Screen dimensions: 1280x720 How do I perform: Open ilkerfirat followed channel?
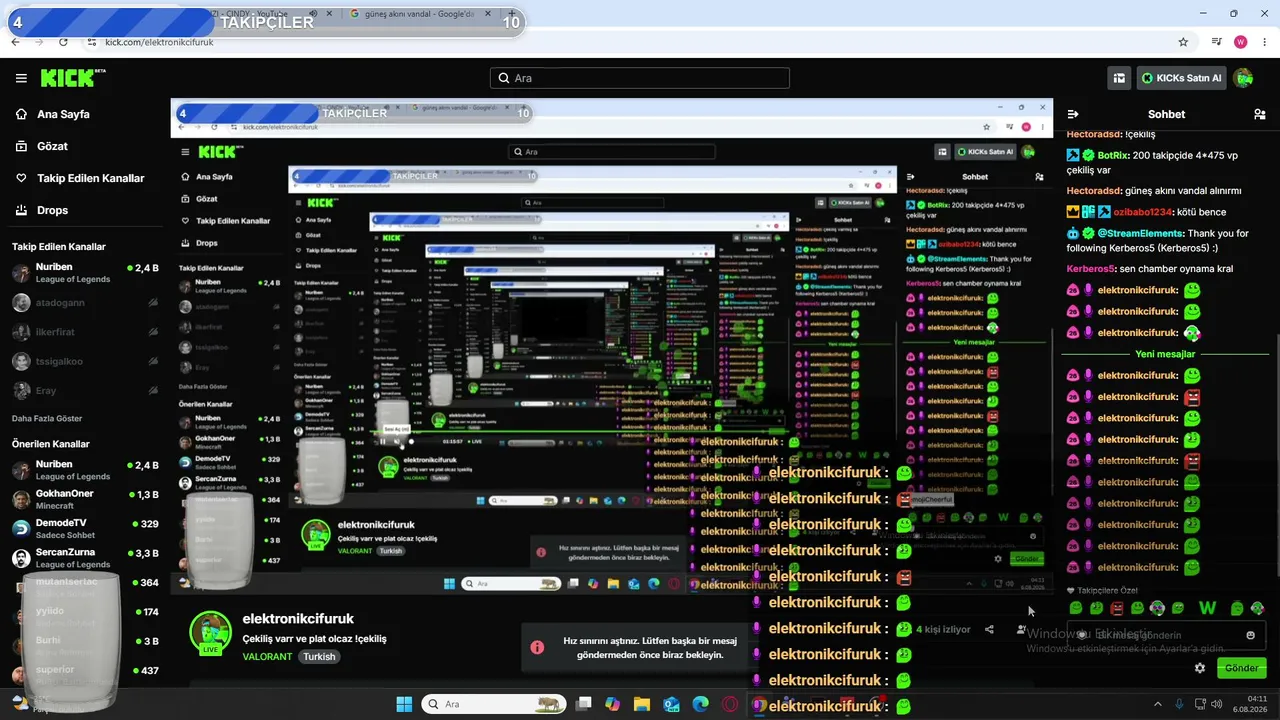85,331
